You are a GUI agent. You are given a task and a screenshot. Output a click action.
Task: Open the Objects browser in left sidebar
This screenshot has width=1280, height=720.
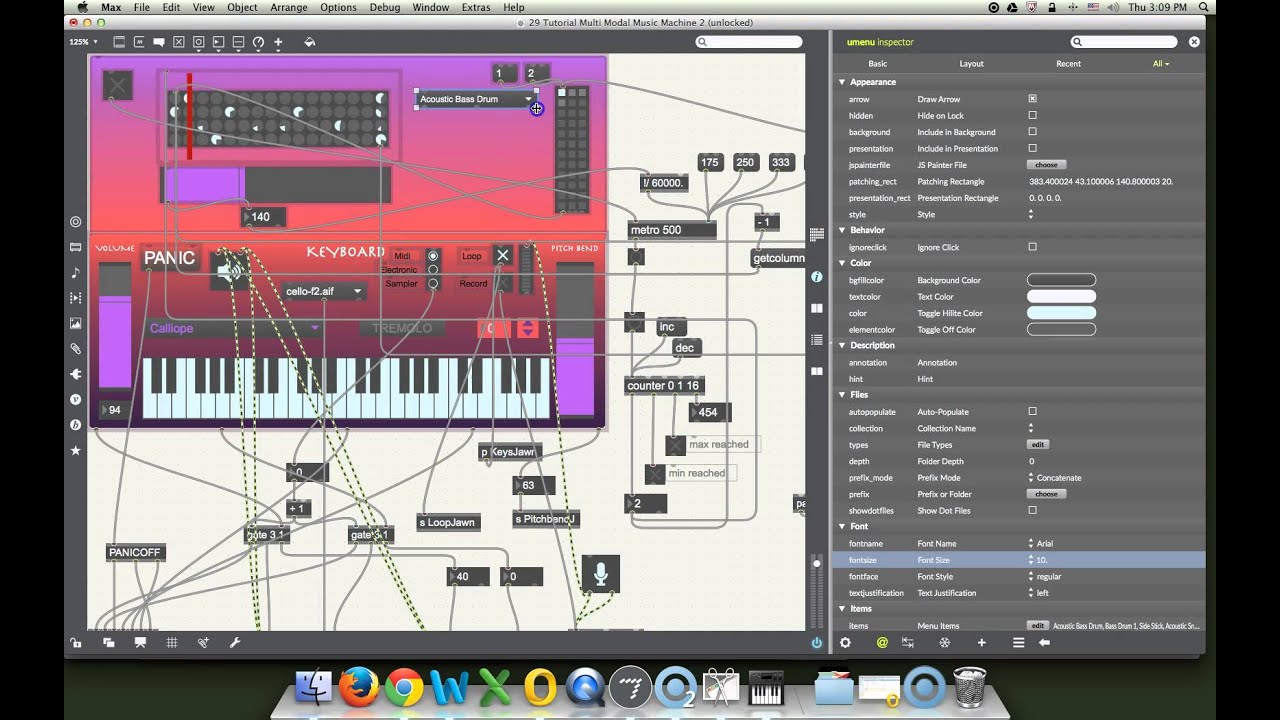pyautogui.click(x=76, y=222)
